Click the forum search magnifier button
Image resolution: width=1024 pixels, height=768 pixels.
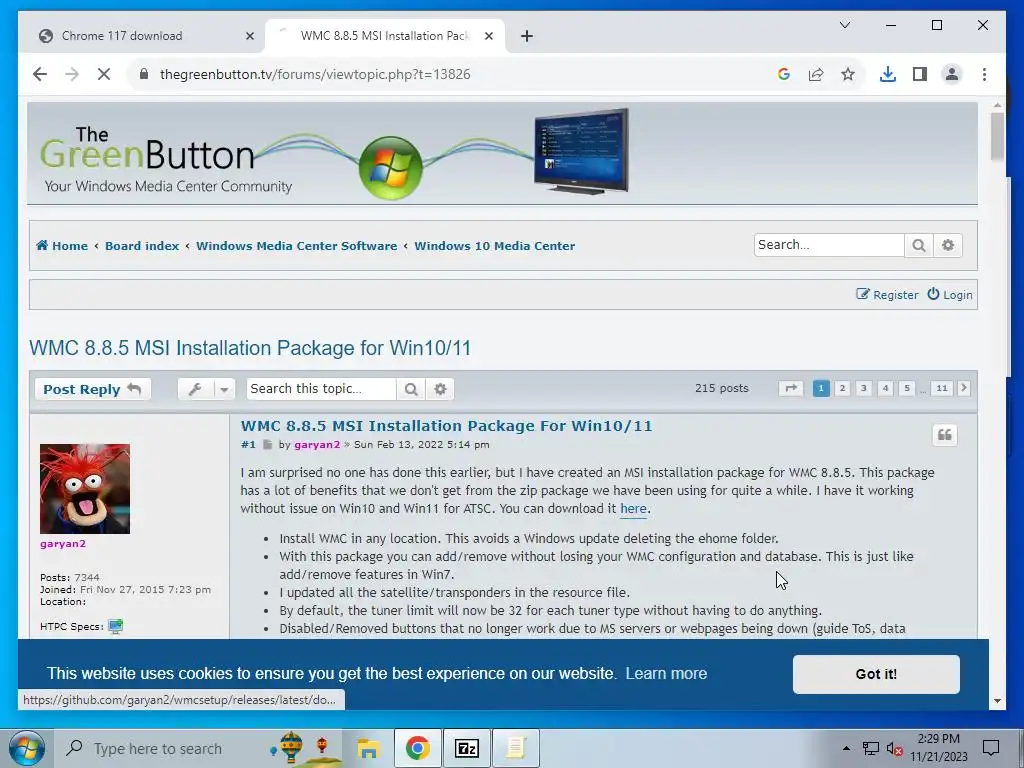pyautogui.click(x=919, y=246)
